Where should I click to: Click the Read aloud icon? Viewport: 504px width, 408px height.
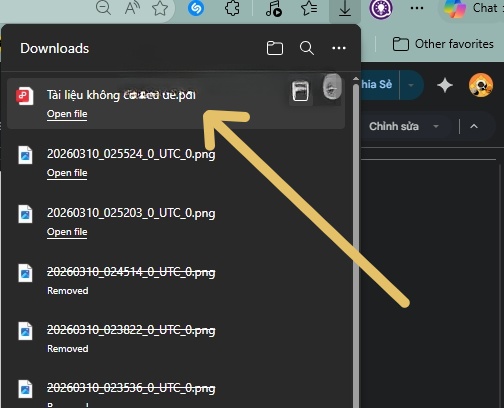point(132,8)
